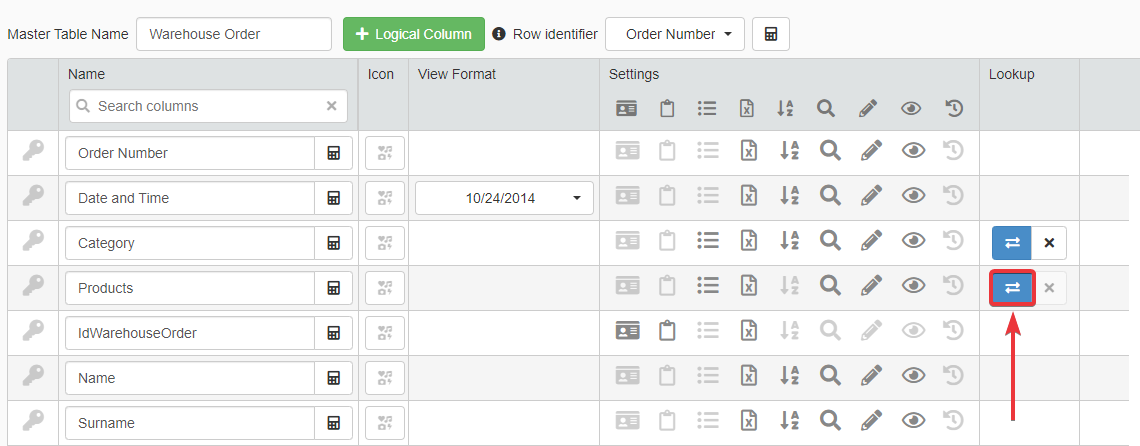Toggle history setting in Date and Time row
Viewport: 1140px width, 446px height.
click(x=953, y=196)
